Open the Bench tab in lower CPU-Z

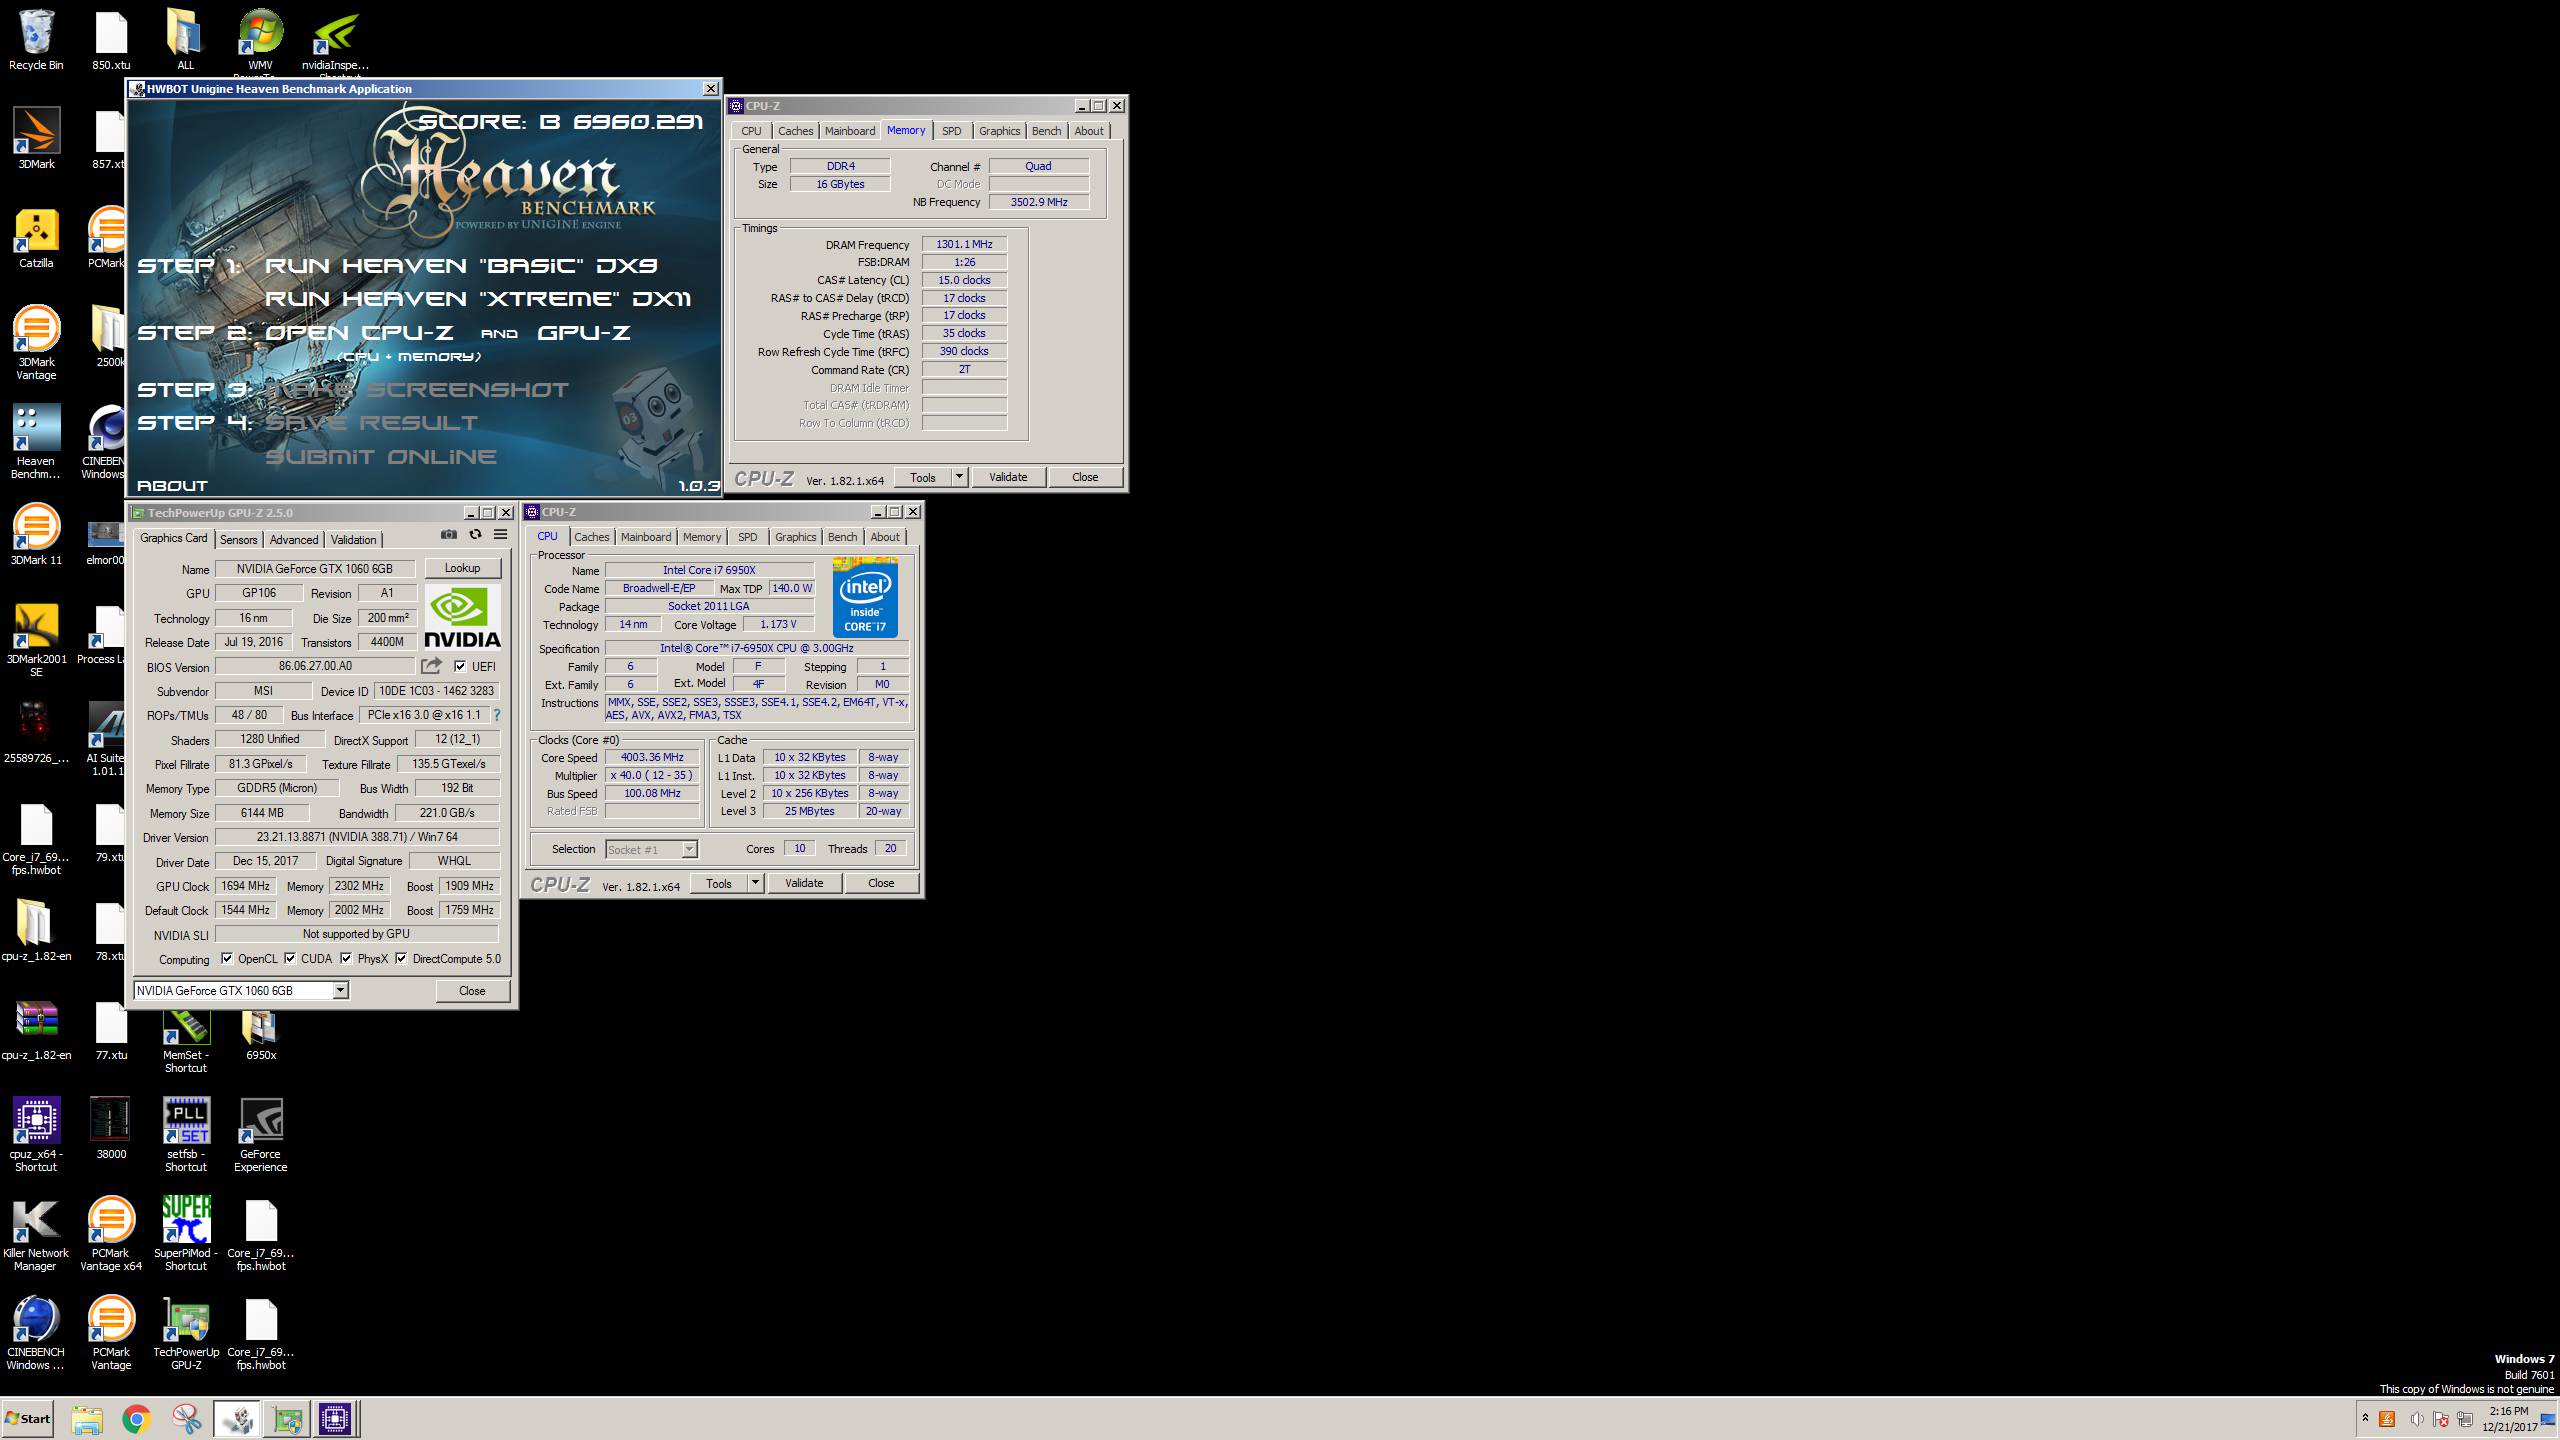(x=842, y=537)
